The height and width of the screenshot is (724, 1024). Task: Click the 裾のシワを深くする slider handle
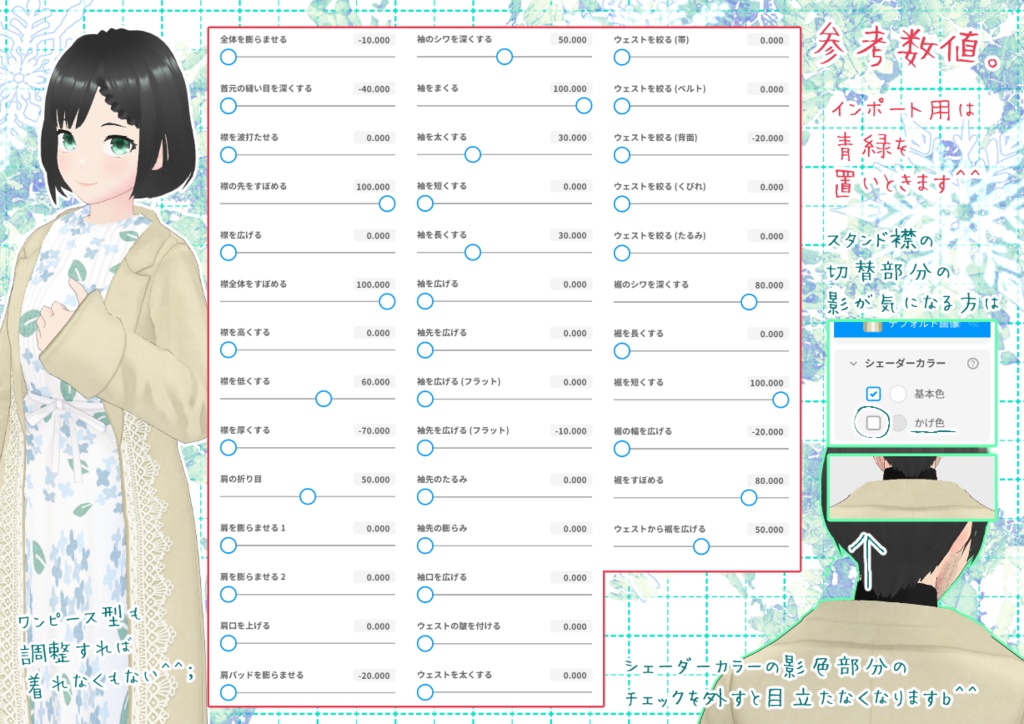749,302
